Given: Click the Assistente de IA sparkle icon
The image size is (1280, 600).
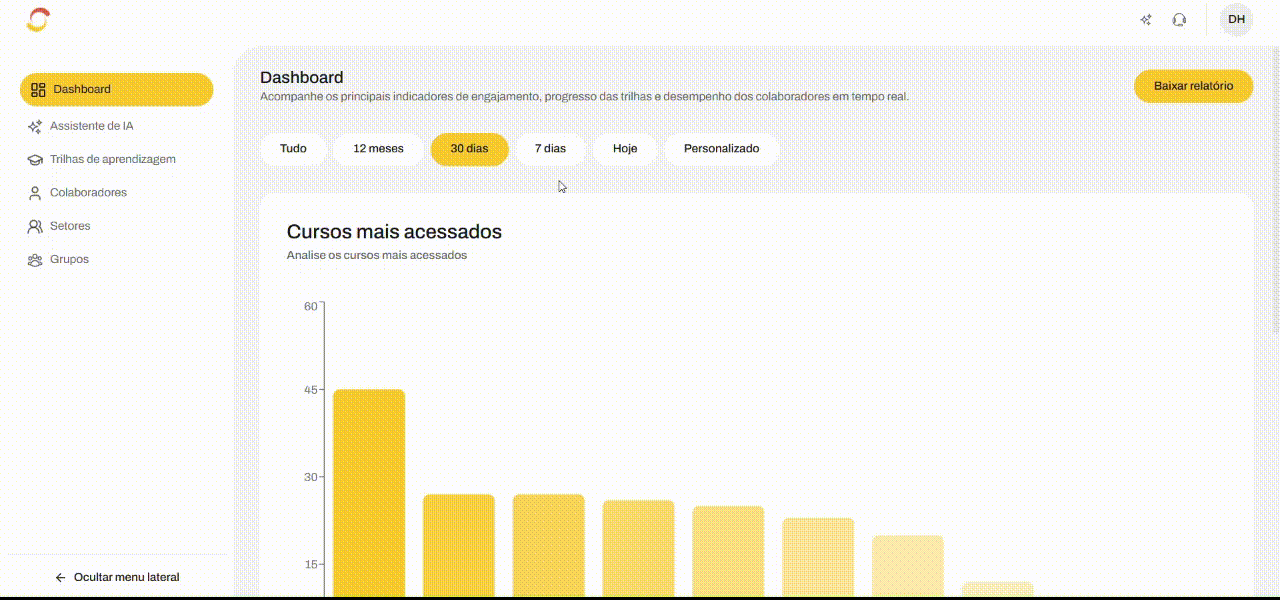Looking at the screenshot, I should pos(35,127).
